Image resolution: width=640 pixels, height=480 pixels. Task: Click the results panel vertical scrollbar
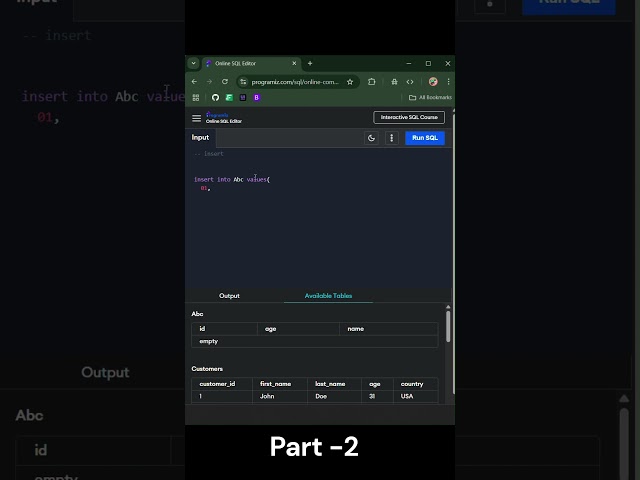(448, 325)
